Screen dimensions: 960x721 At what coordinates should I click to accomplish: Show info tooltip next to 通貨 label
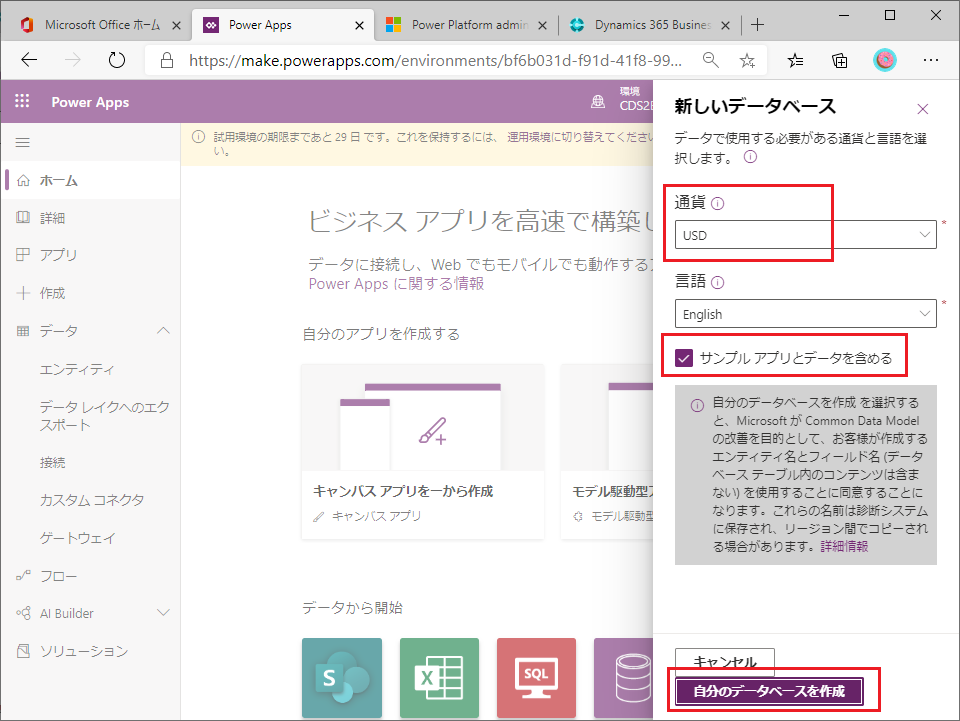(718, 203)
